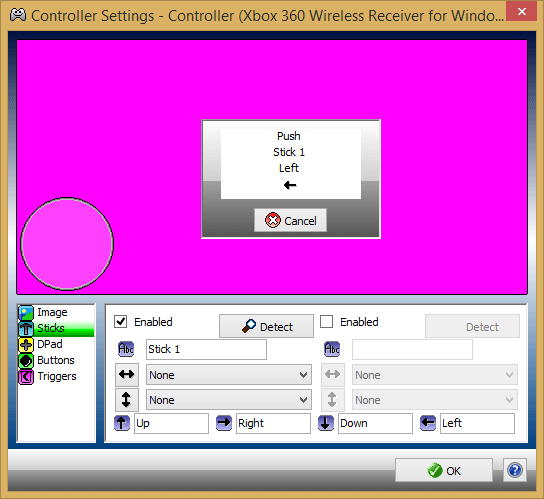The height and width of the screenshot is (499, 544).
Task: Click the right arrow direction icon
Action: (x=224, y=423)
